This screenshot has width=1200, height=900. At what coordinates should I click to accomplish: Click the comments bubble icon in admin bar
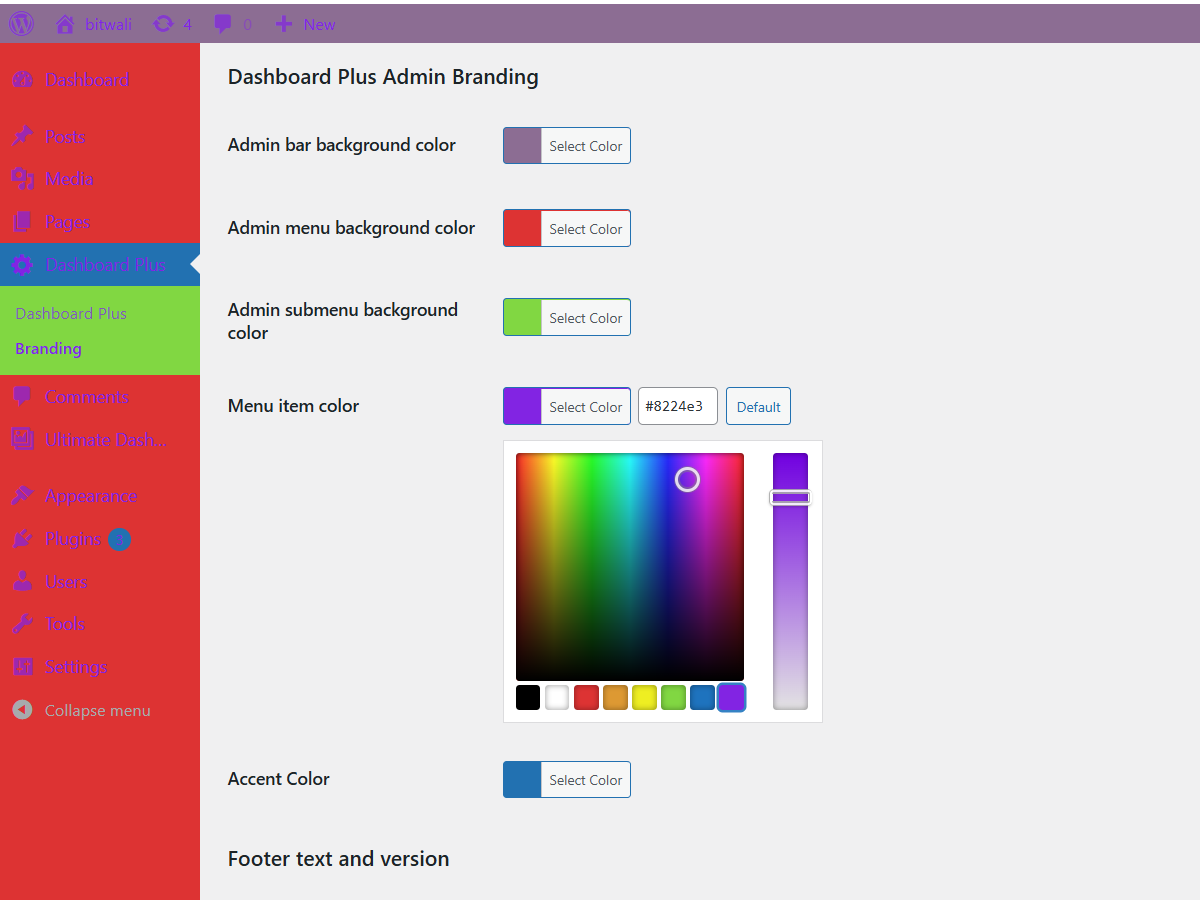click(x=225, y=23)
